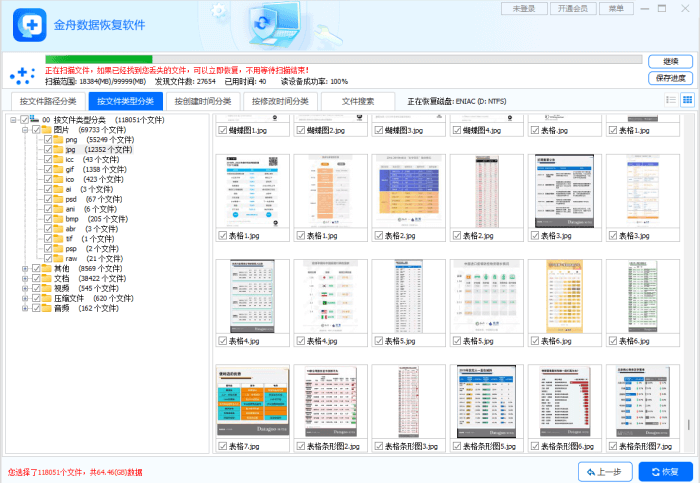Viewport: 700px width, 483px height.
Task: Collapse the 图片 tree node
Action: (23, 130)
